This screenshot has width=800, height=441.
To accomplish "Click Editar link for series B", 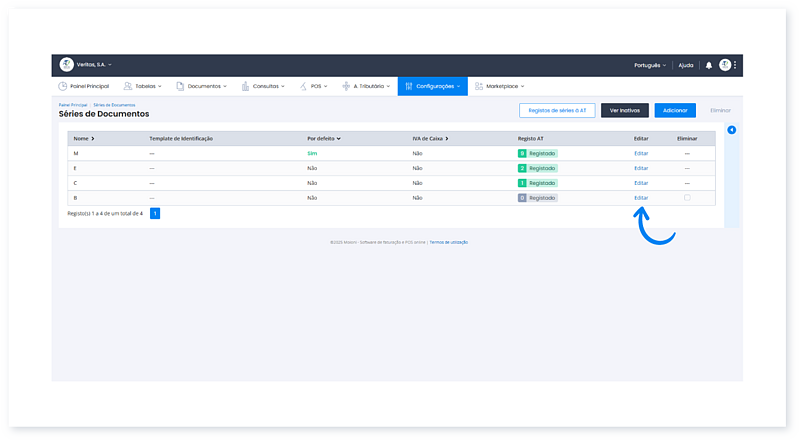I will pos(641,198).
